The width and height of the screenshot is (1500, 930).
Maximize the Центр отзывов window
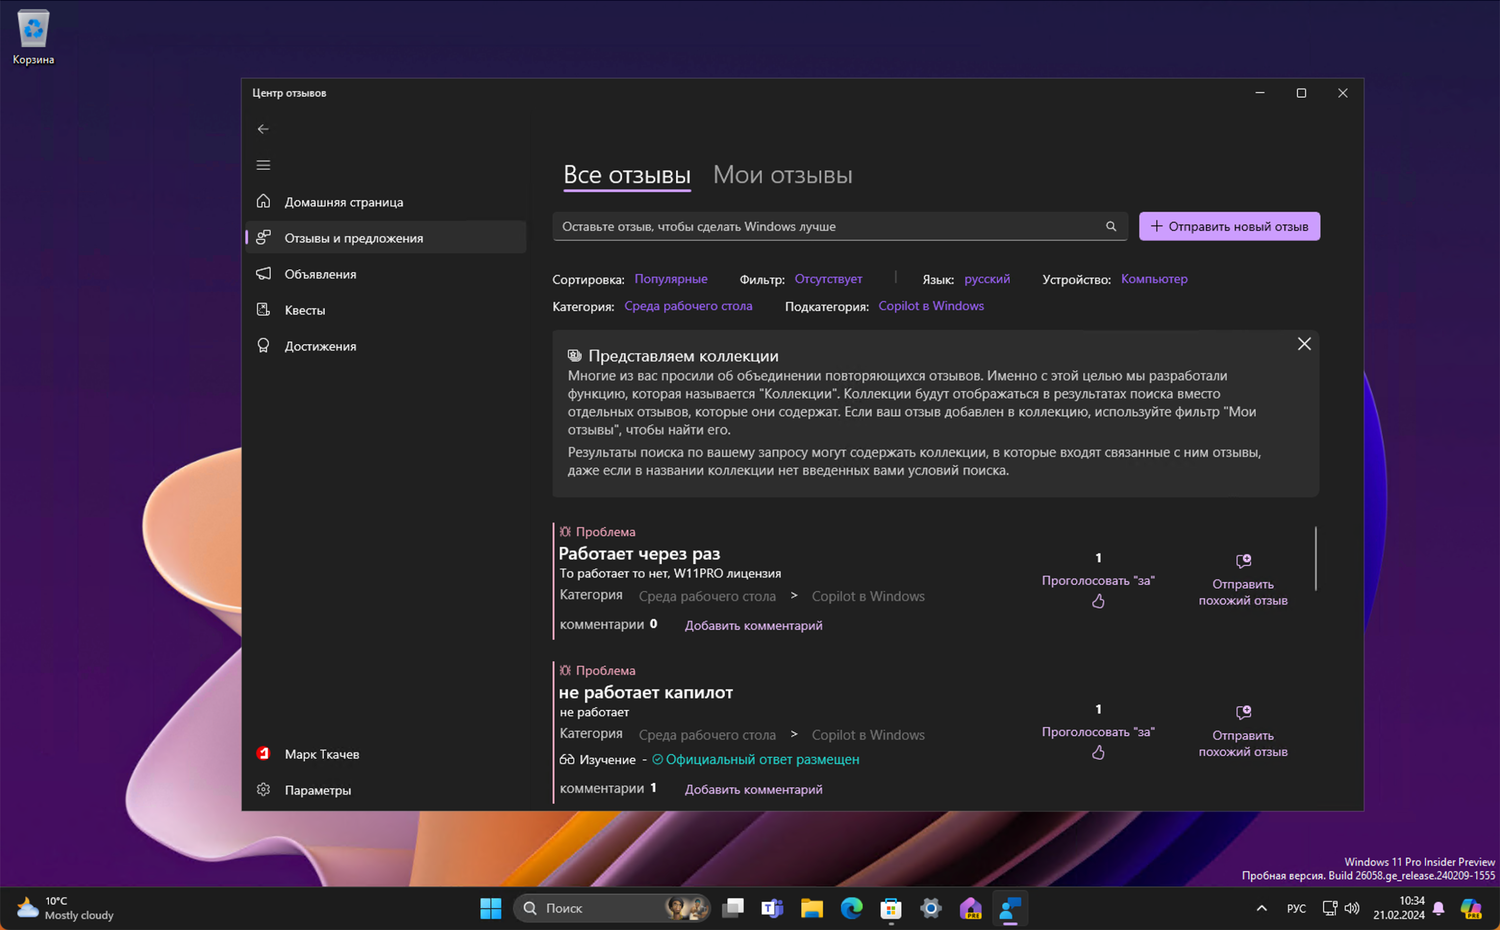tap(1301, 93)
